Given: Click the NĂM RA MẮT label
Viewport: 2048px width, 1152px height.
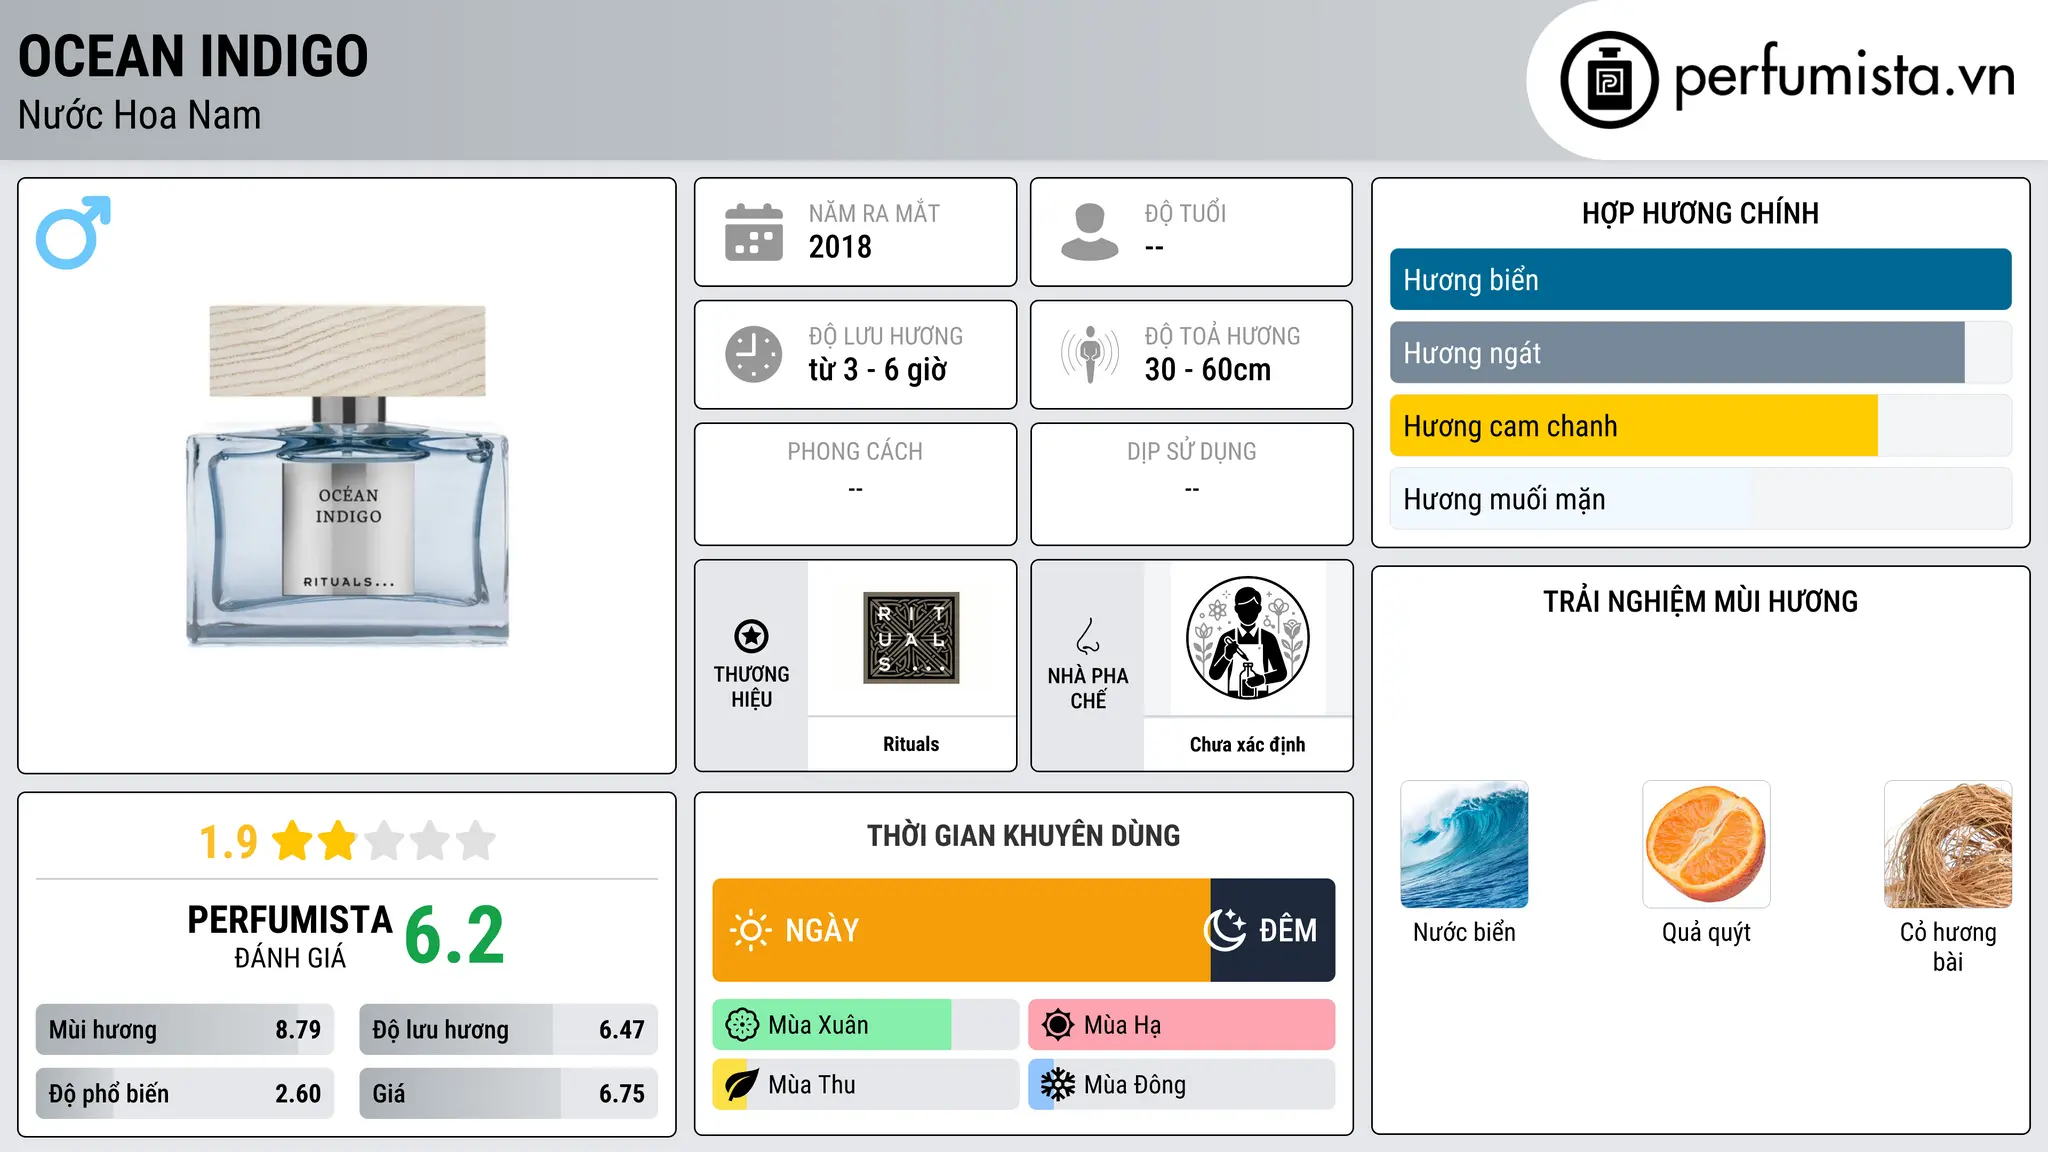Looking at the screenshot, I should tap(874, 213).
